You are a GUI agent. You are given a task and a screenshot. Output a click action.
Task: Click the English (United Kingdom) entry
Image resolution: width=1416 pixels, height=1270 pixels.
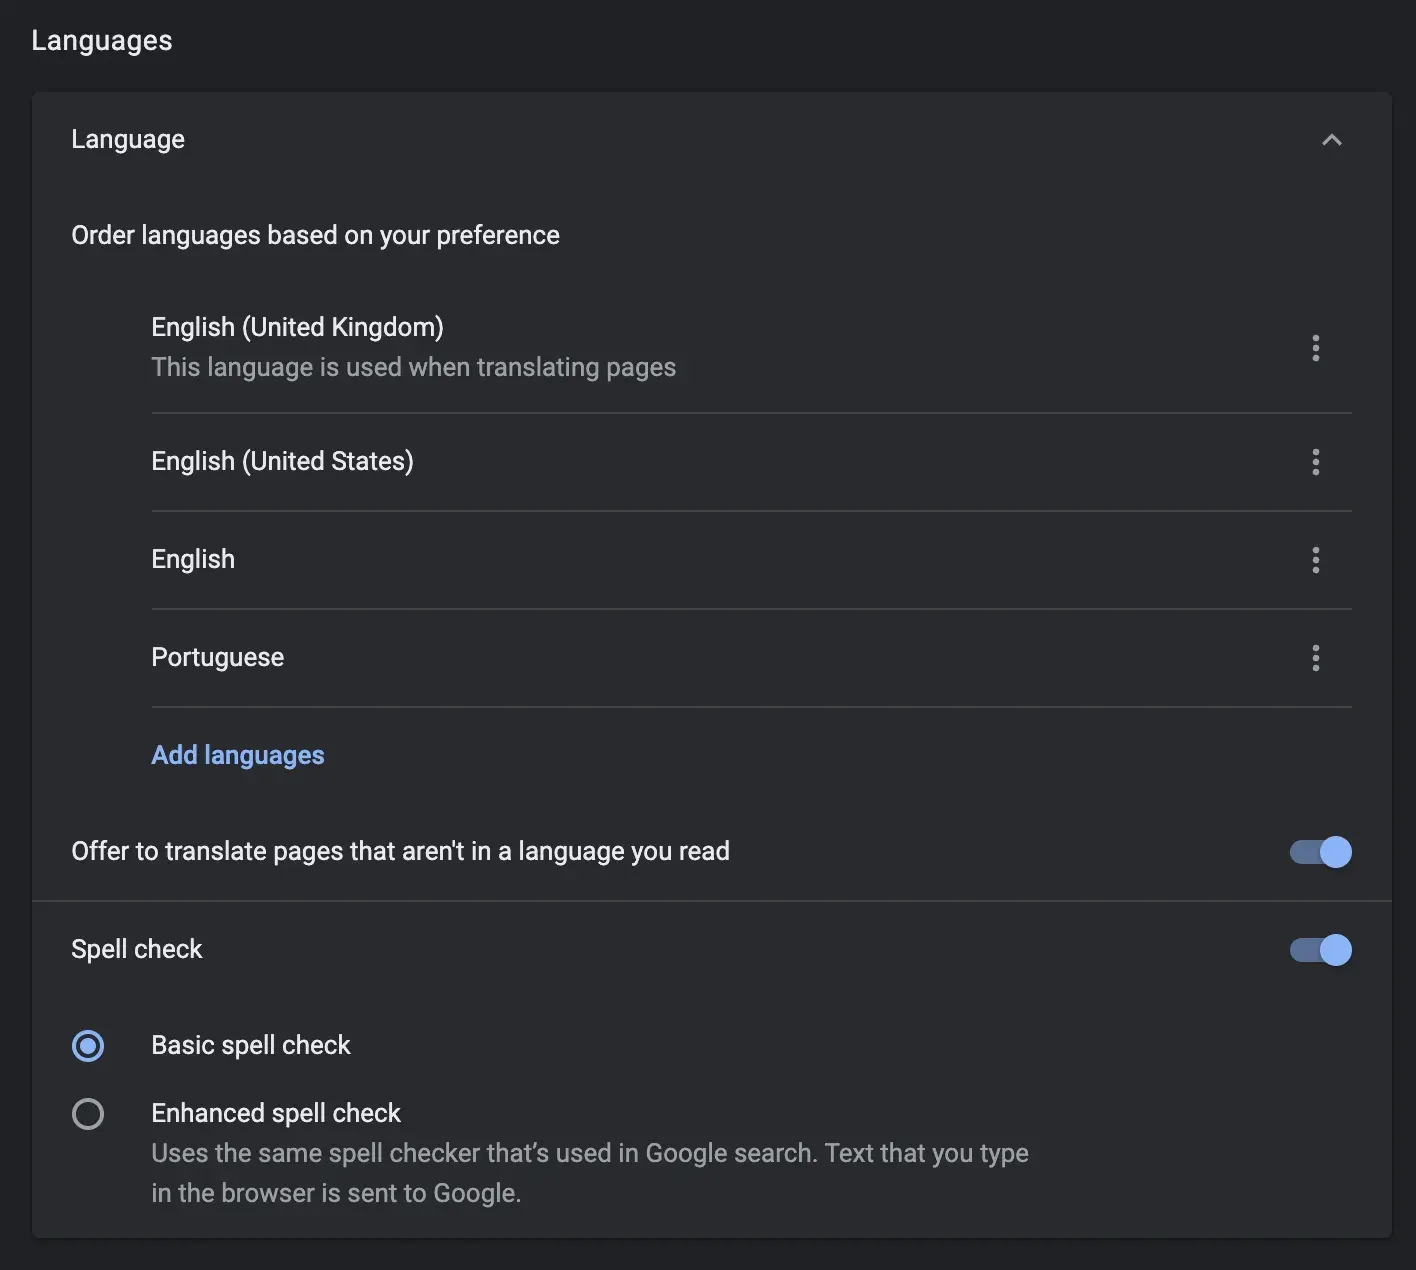(x=297, y=326)
